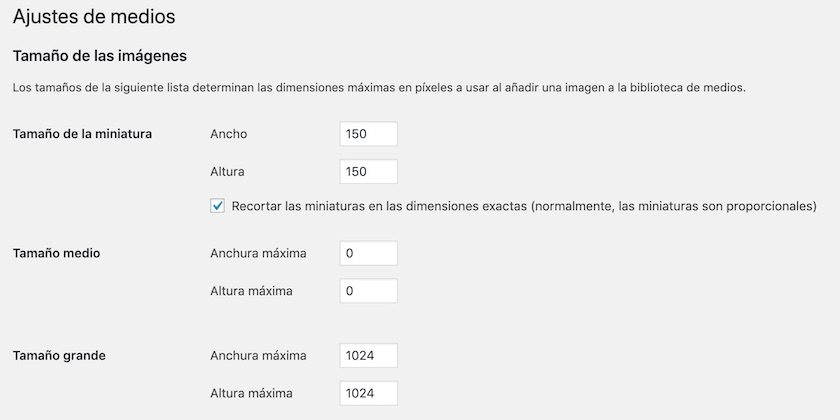Click the Altura label for the thumbnail
840x420 pixels.
(228, 172)
